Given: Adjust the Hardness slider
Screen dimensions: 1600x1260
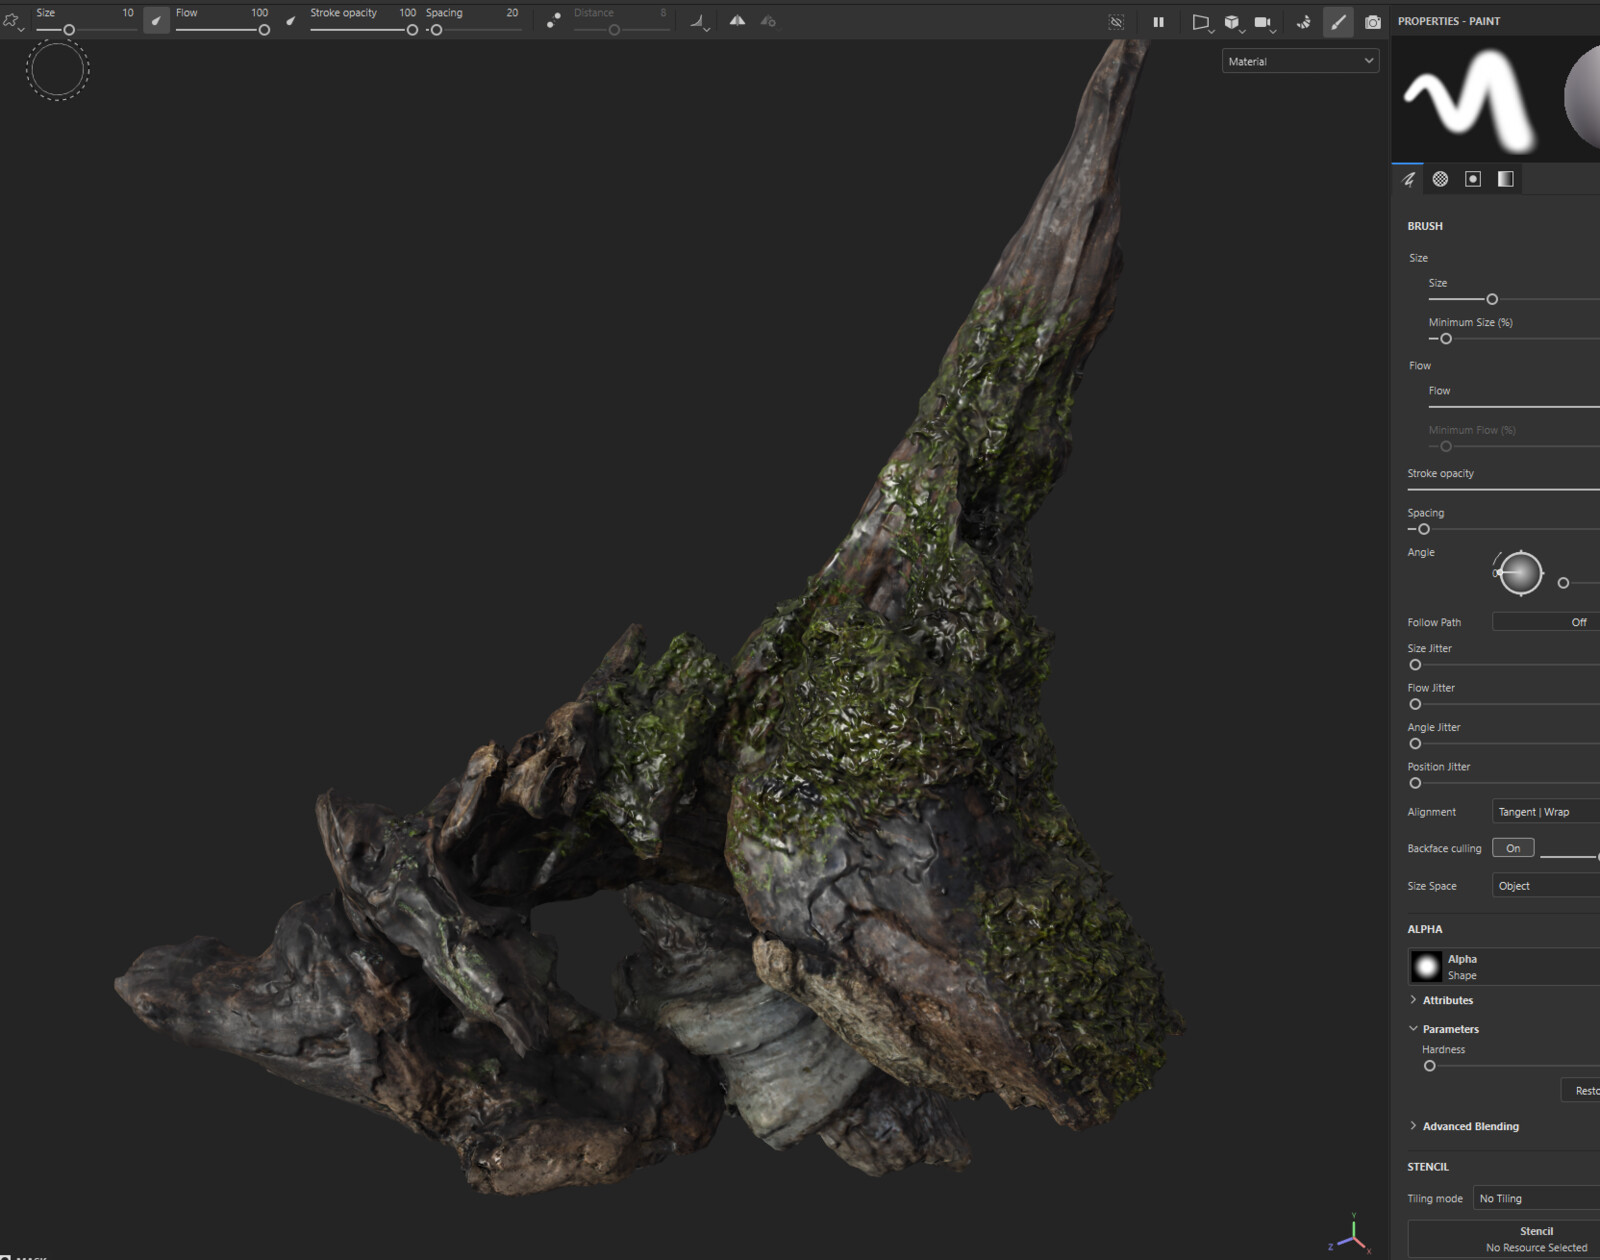Looking at the screenshot, I should [x=1511, y=1066].
